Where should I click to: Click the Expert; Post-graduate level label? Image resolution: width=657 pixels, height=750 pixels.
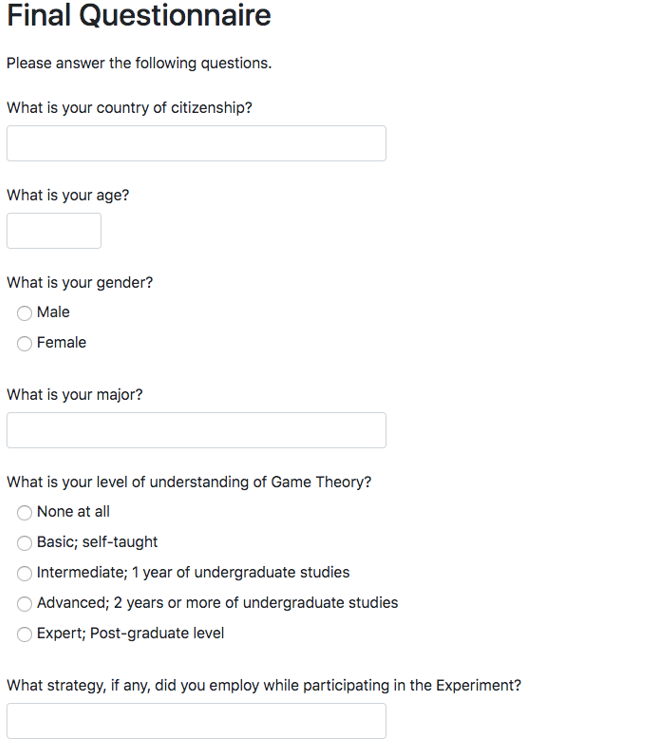pos(131,633)
